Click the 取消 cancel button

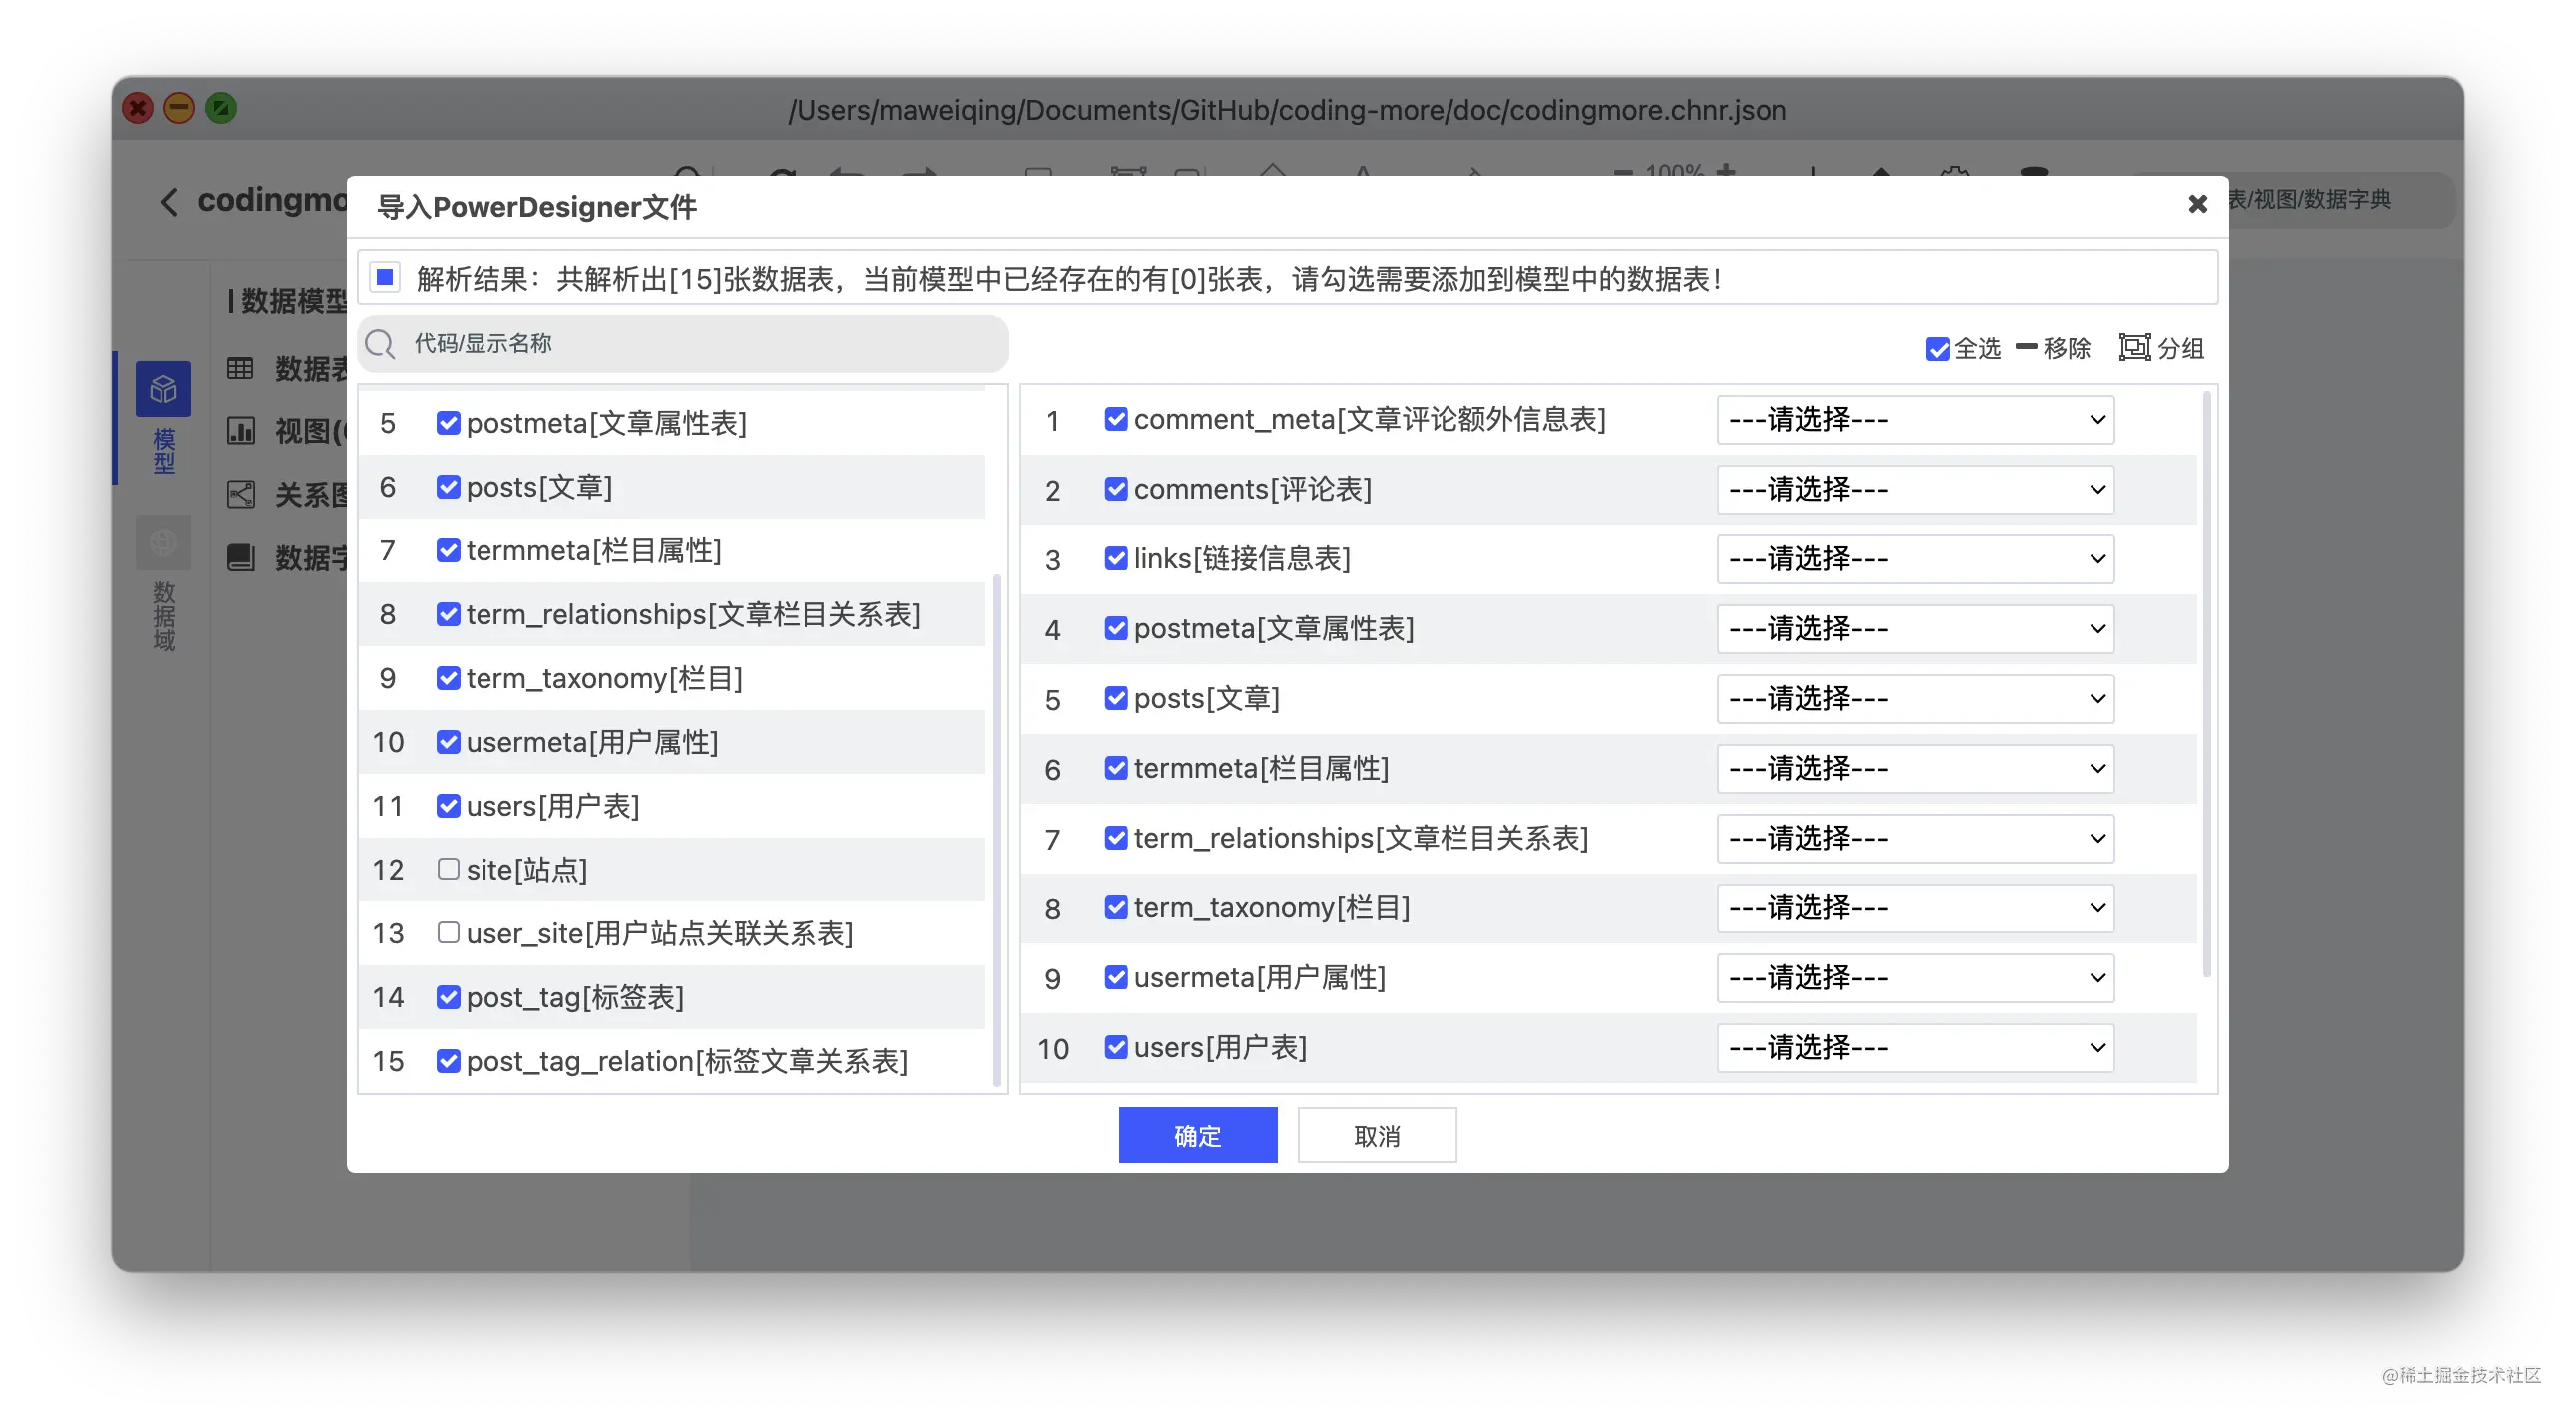point(1376,1135)
